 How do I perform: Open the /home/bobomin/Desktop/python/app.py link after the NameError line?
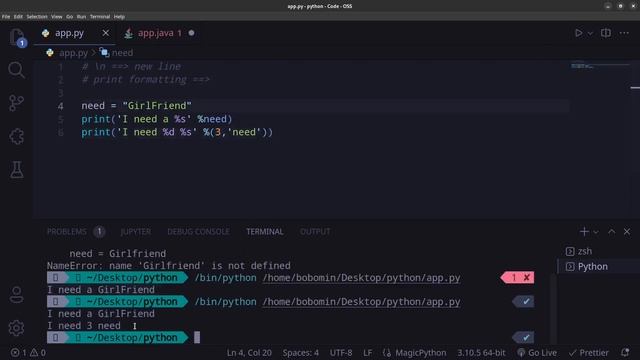(361, 278)
